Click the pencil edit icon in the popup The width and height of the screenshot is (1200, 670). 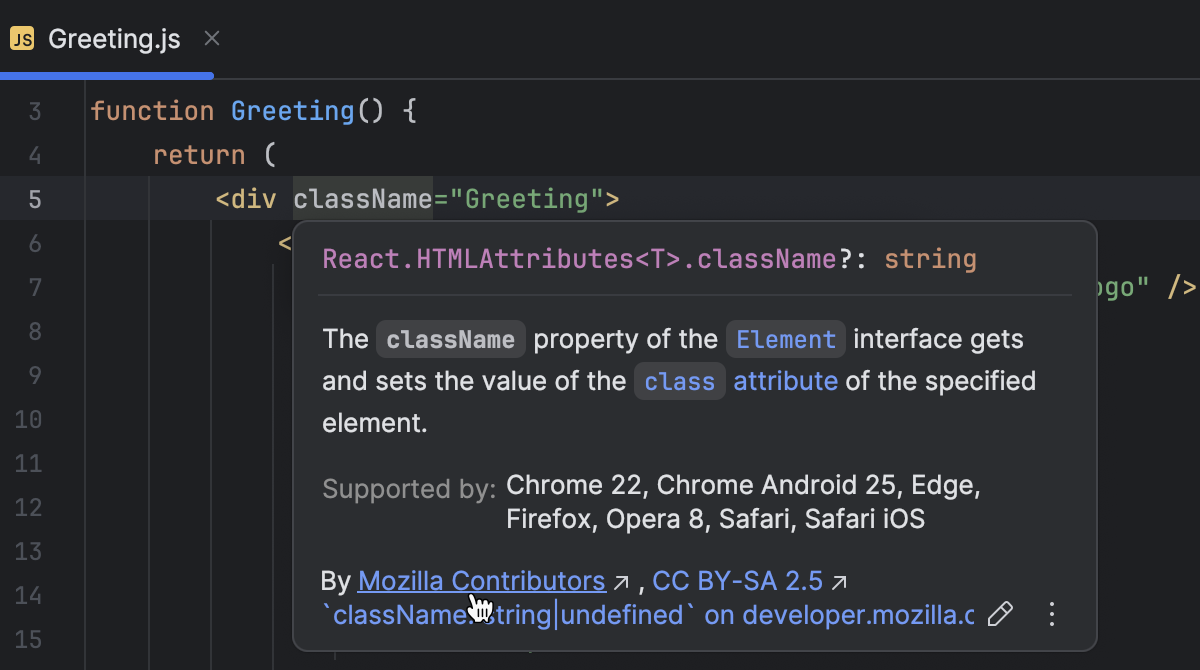(999, 614)
